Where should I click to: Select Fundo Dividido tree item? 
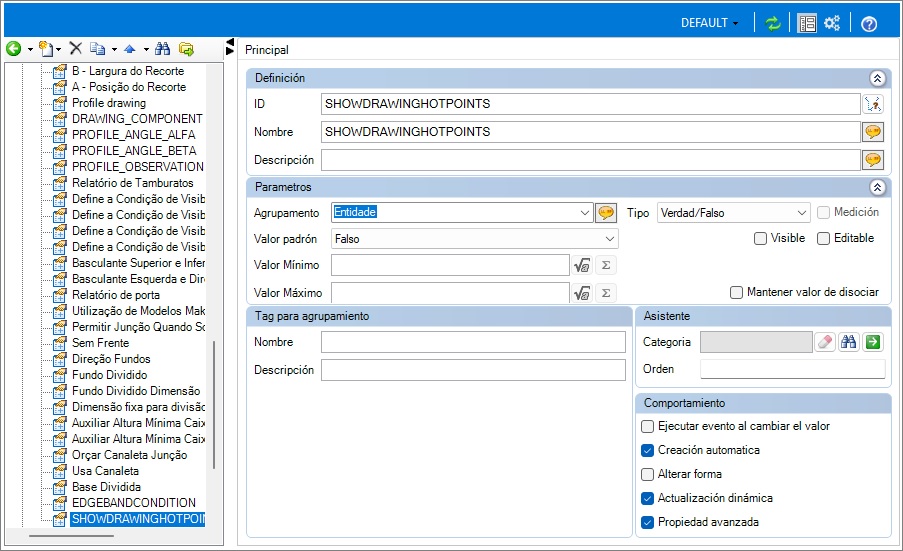pos(109,375)
